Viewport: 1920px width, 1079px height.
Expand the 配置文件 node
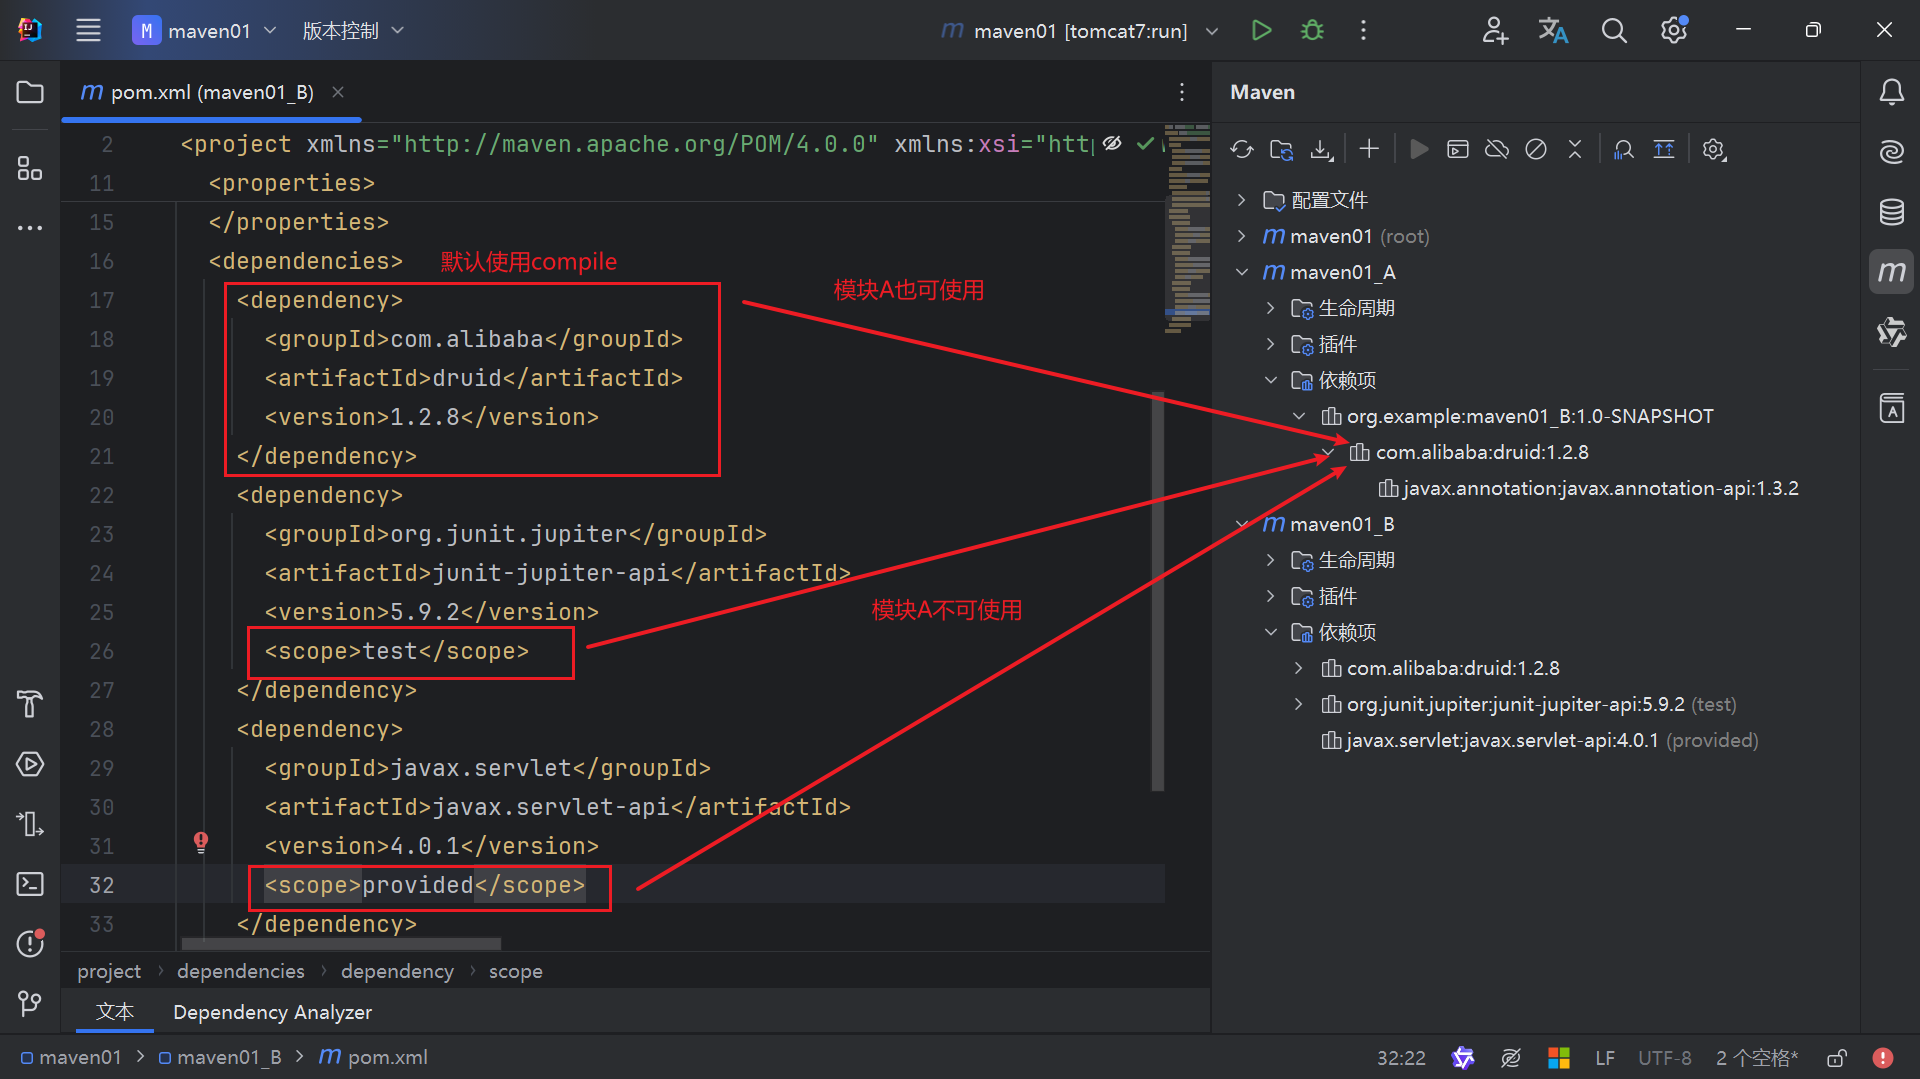(x=1241, y=200)
